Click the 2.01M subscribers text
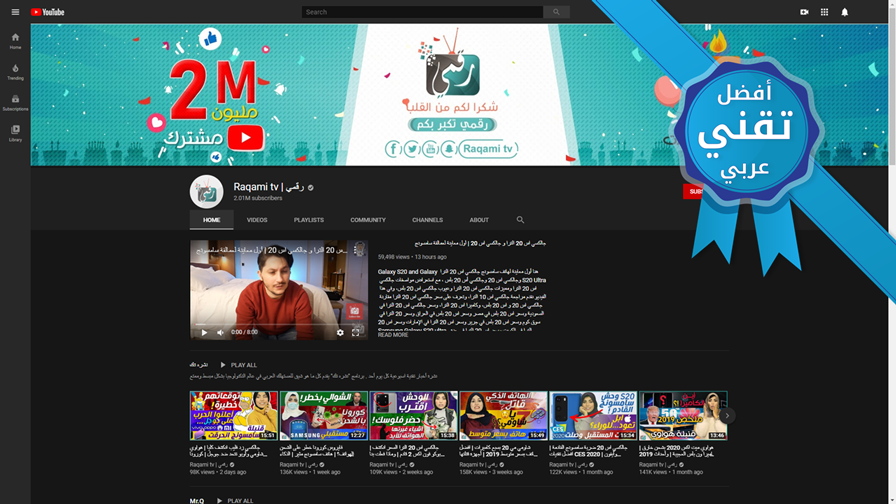 coord(258,198)
